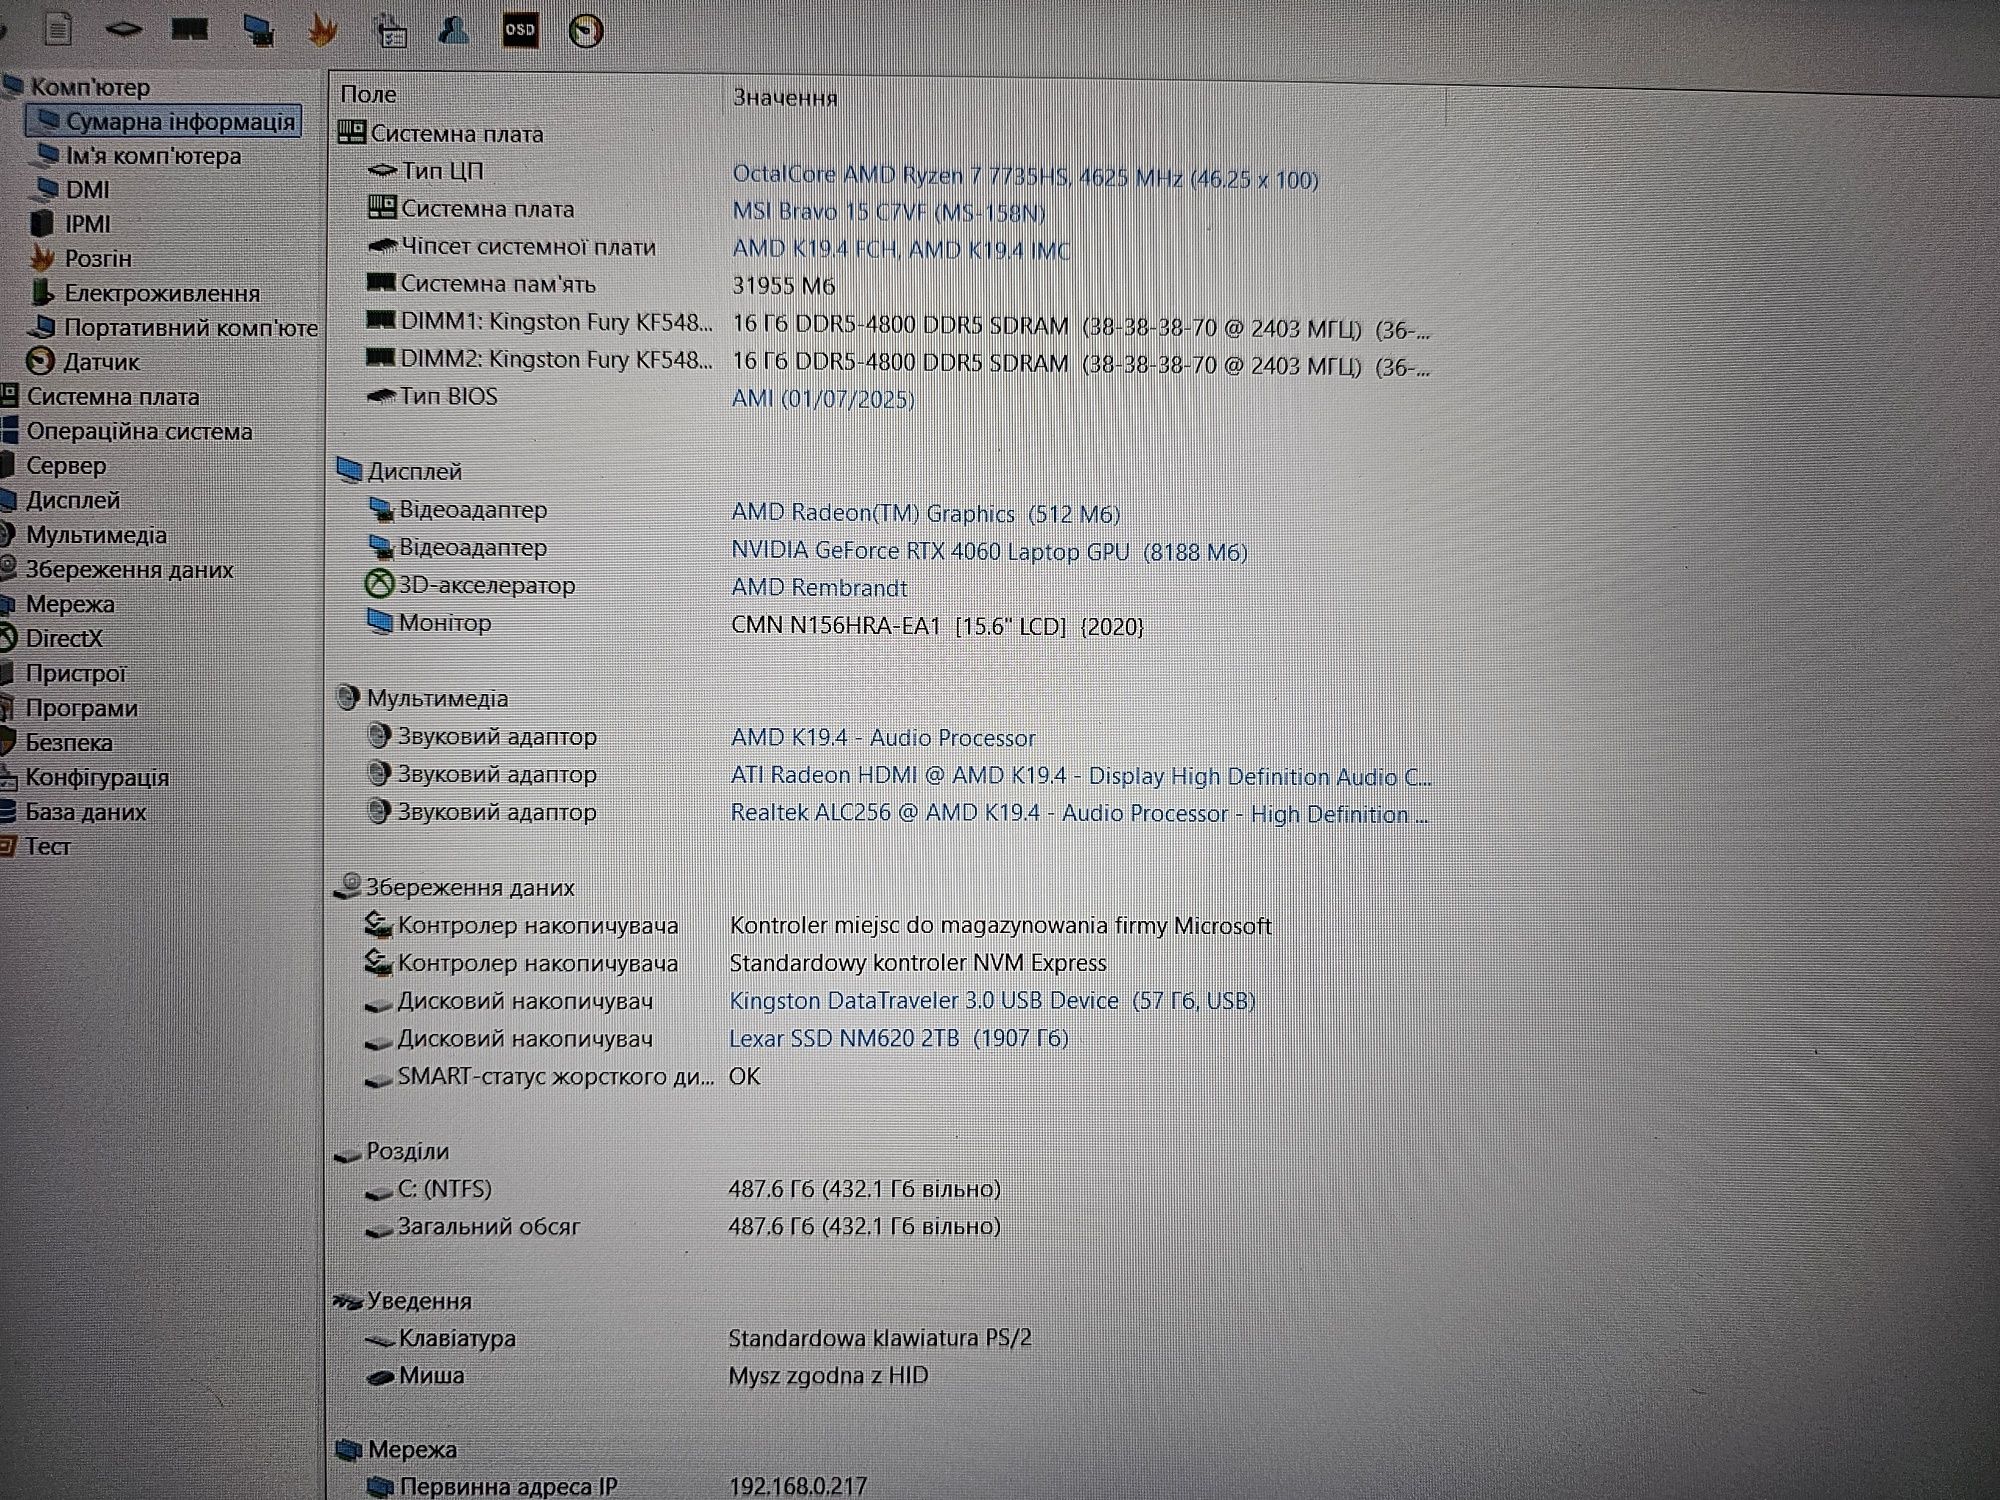
Task: Open Дисплей sidebar category
Action: click(x=61, y=500)
